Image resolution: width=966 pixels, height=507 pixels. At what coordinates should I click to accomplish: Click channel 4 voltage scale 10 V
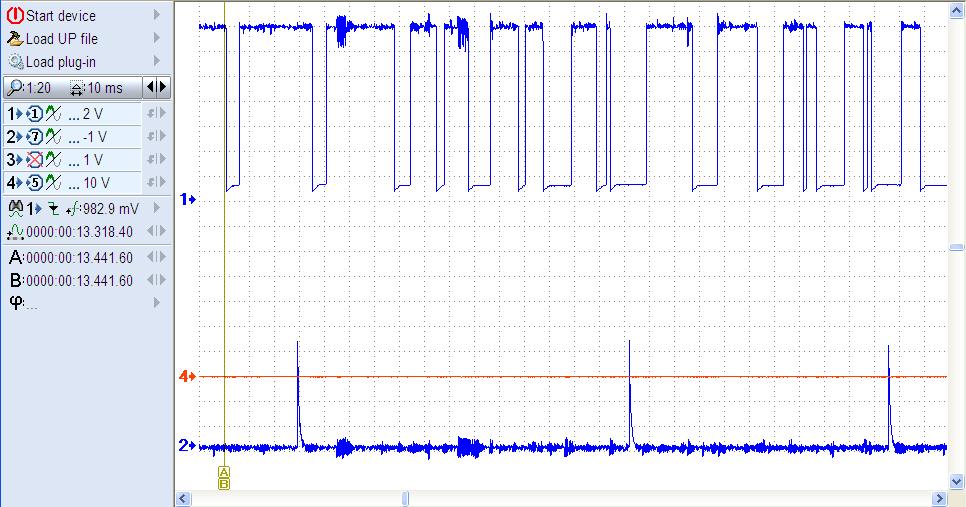[97, 183]
